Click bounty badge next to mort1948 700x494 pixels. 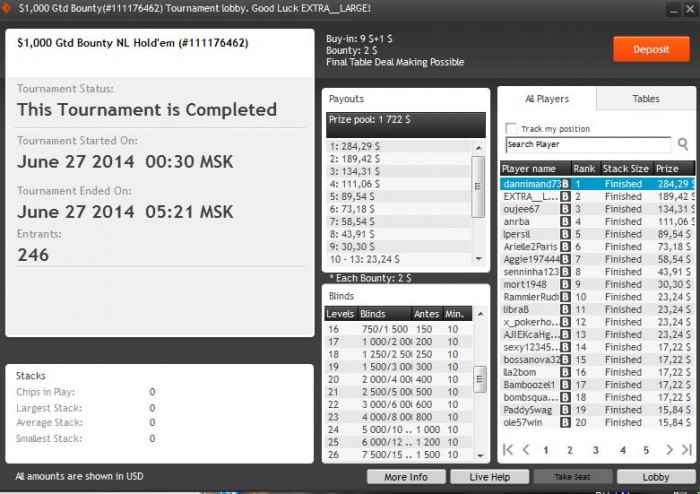[565, 284]
